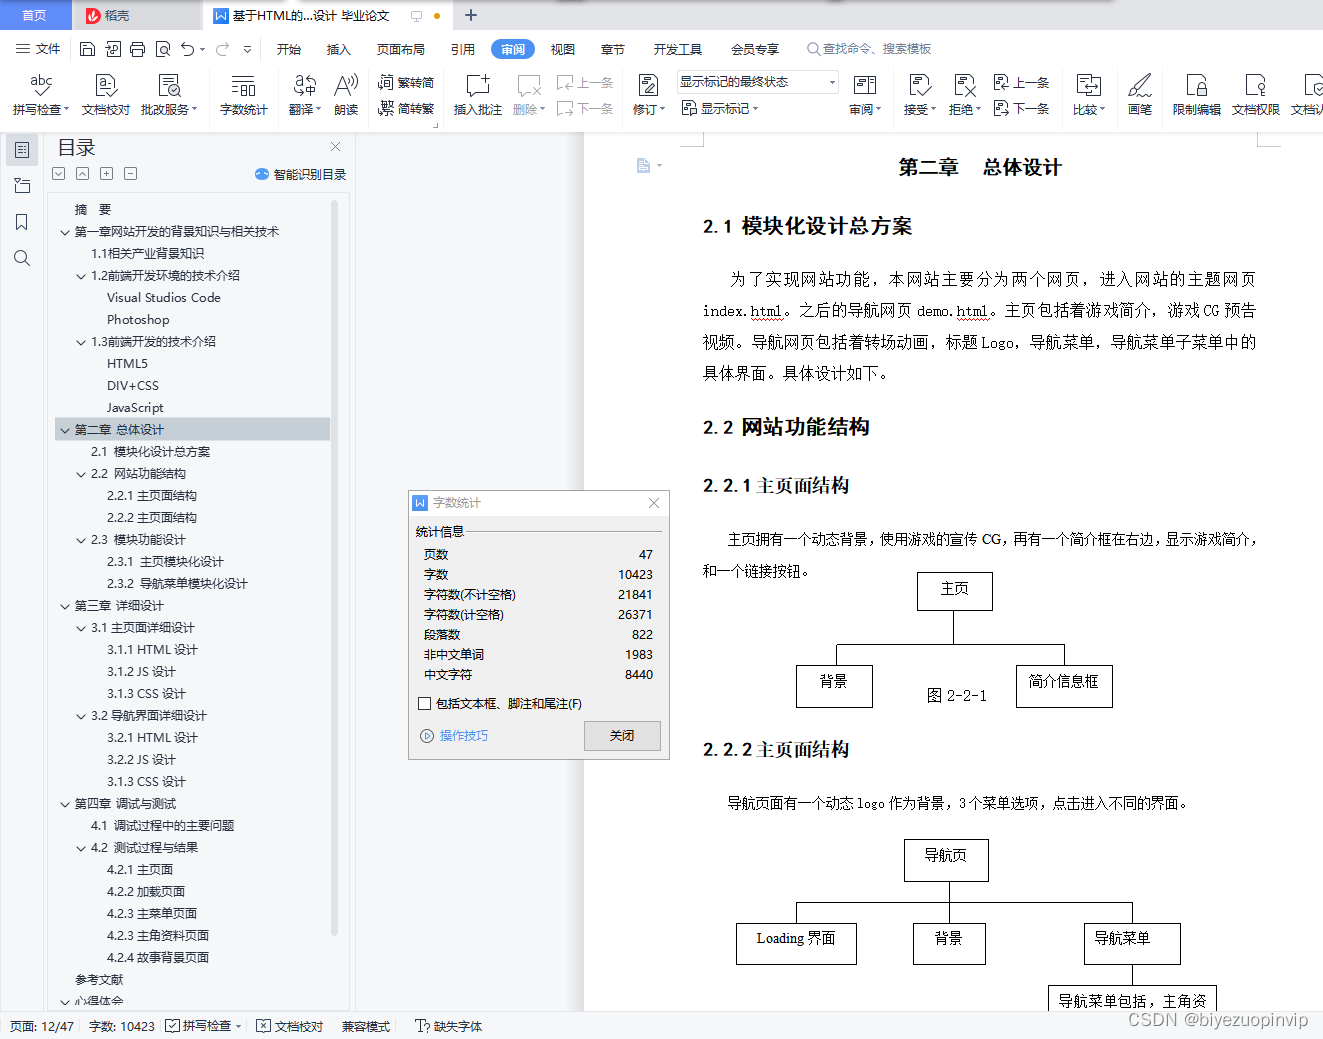Select 2.2.1 主页面结构 outline entry
Image resolution: width=1323 pixels, height=1039 pixels.
pos(151,495)
